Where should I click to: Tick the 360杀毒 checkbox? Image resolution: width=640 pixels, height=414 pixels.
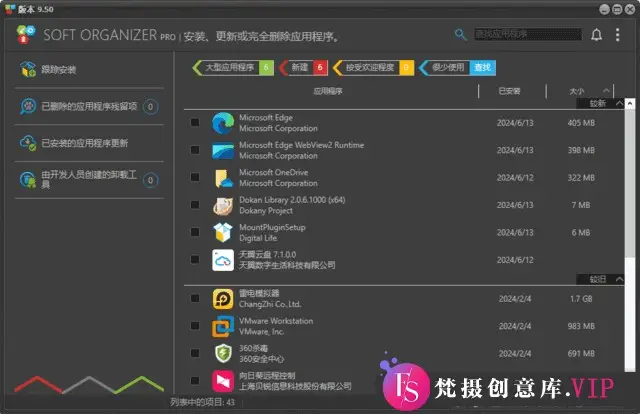[195, 353]
